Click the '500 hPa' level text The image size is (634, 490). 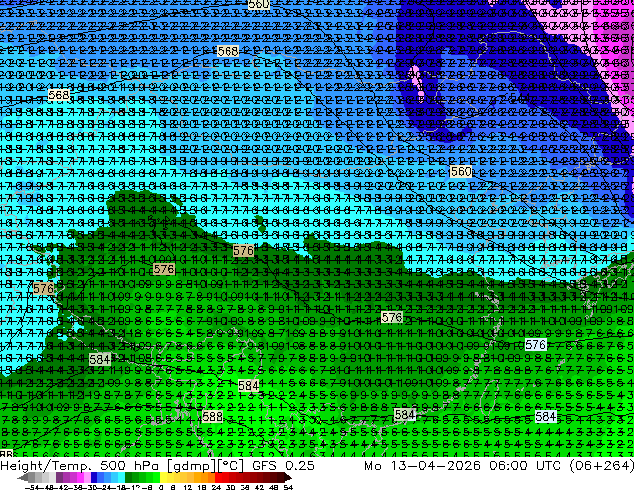(x=131, y=466)
